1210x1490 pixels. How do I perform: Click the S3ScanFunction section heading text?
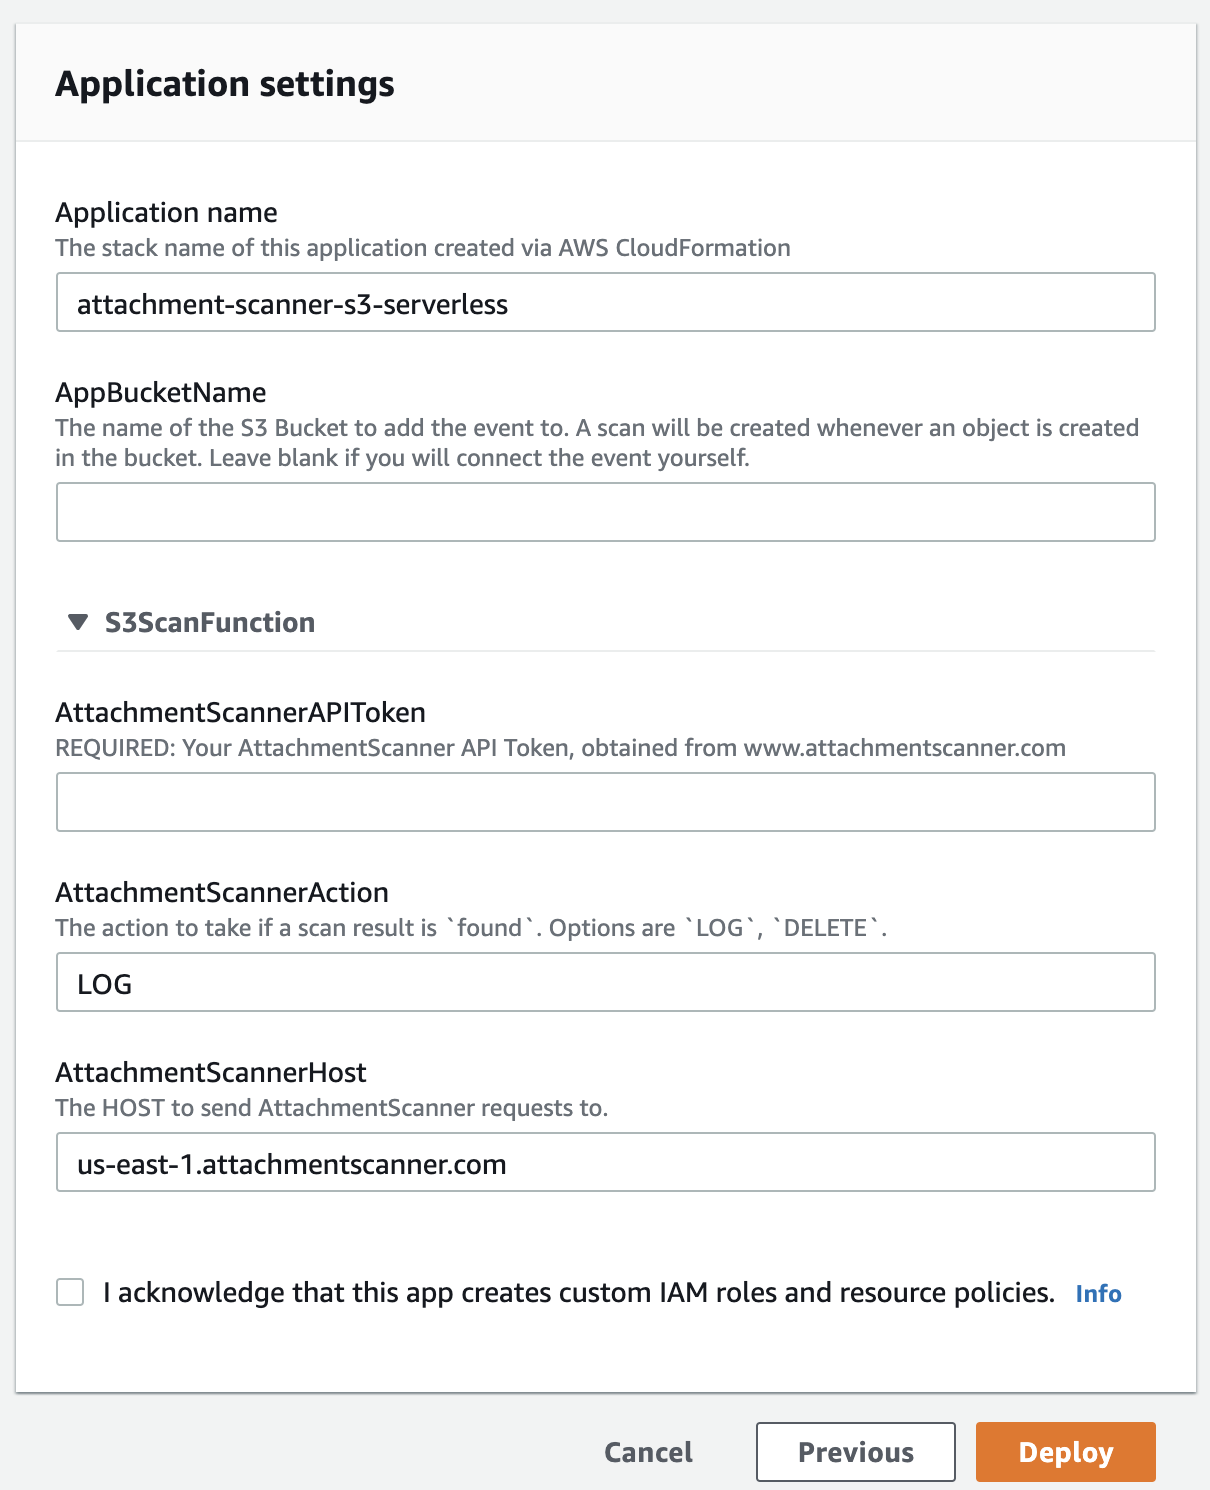click(209, 622)
